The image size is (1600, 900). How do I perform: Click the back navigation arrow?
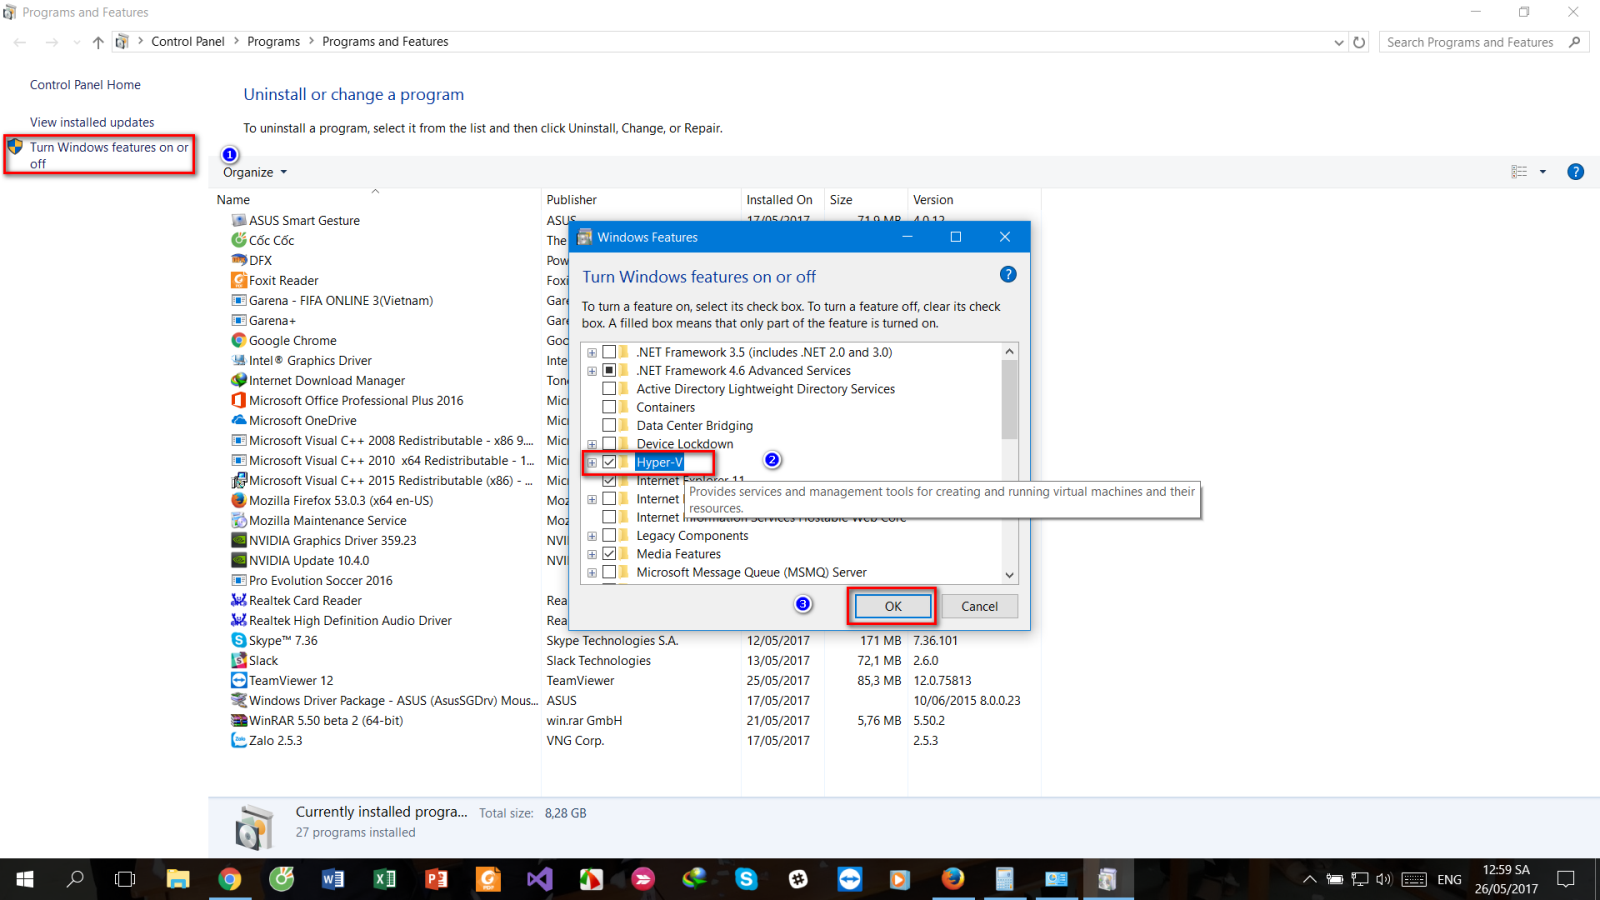pyautogui.click(x=20, y=41)
